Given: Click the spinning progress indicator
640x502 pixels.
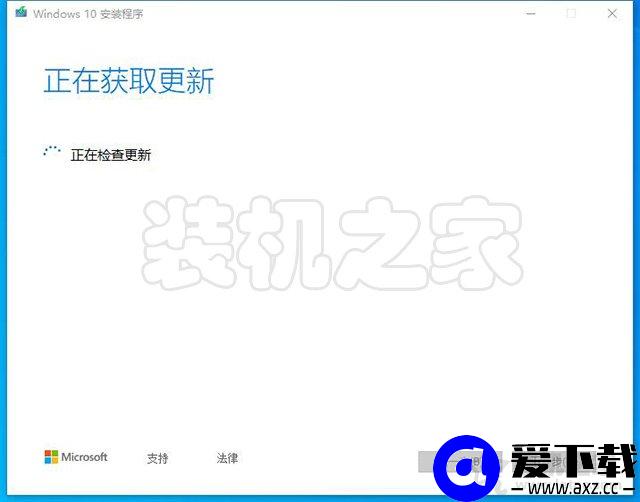Looking at the screenshot, I should click(52, 151).
